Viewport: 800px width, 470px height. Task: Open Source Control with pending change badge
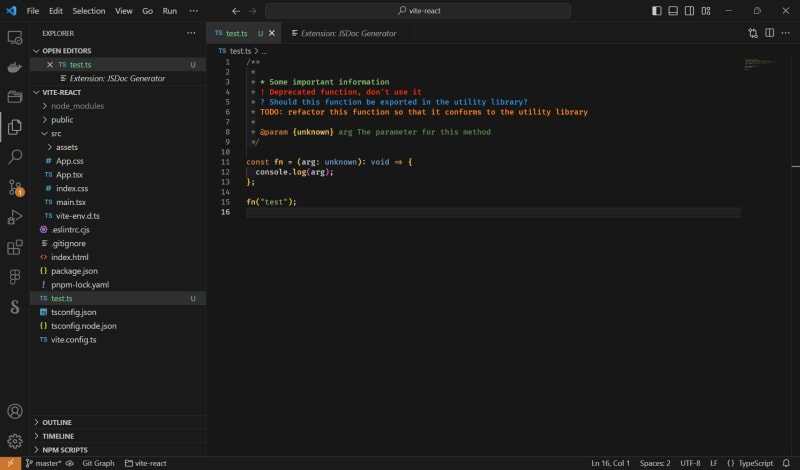(x=15, y=187)
